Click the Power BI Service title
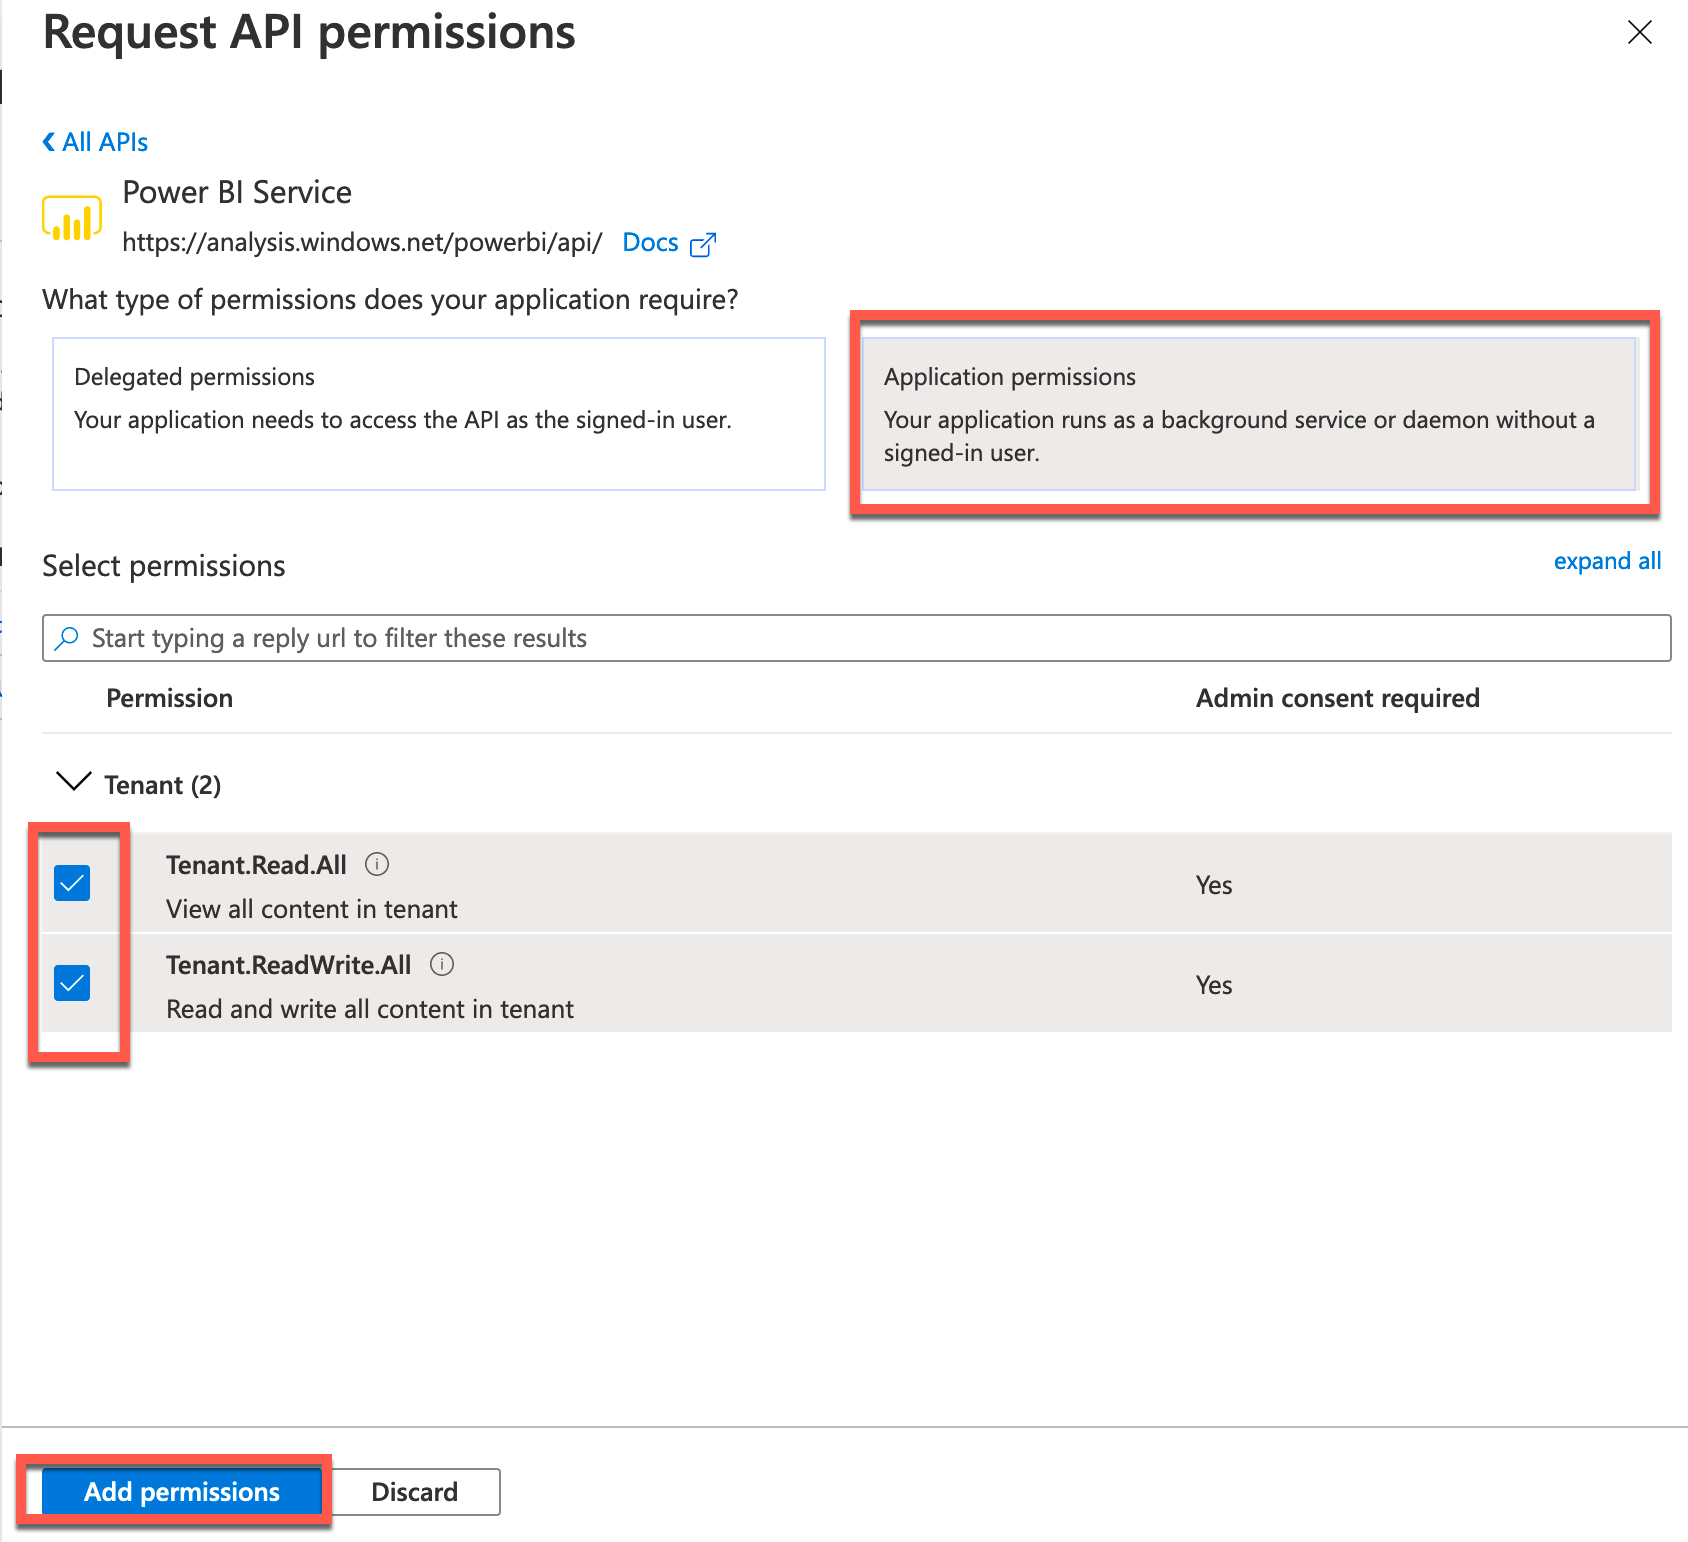 237,192
